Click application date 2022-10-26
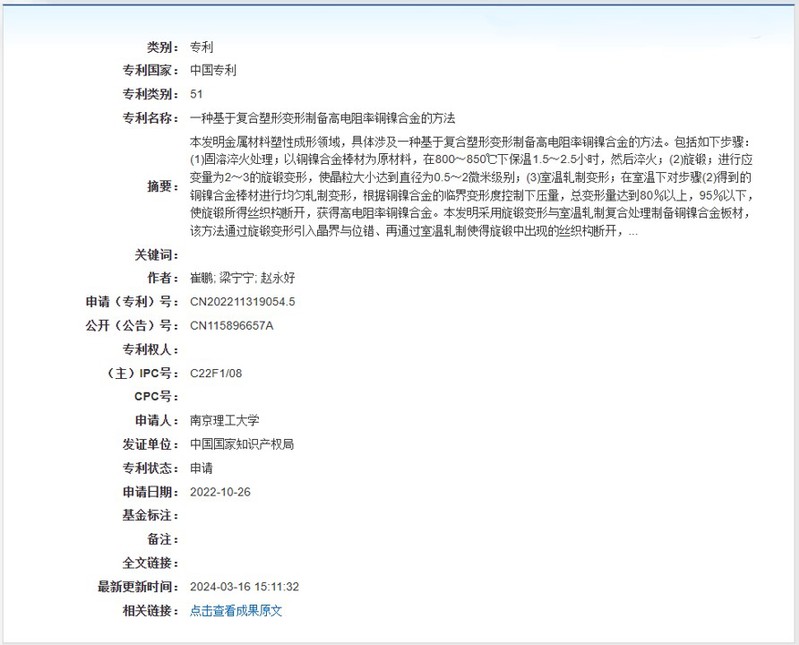This screenshot has height=645, width=799. point(220,492)
